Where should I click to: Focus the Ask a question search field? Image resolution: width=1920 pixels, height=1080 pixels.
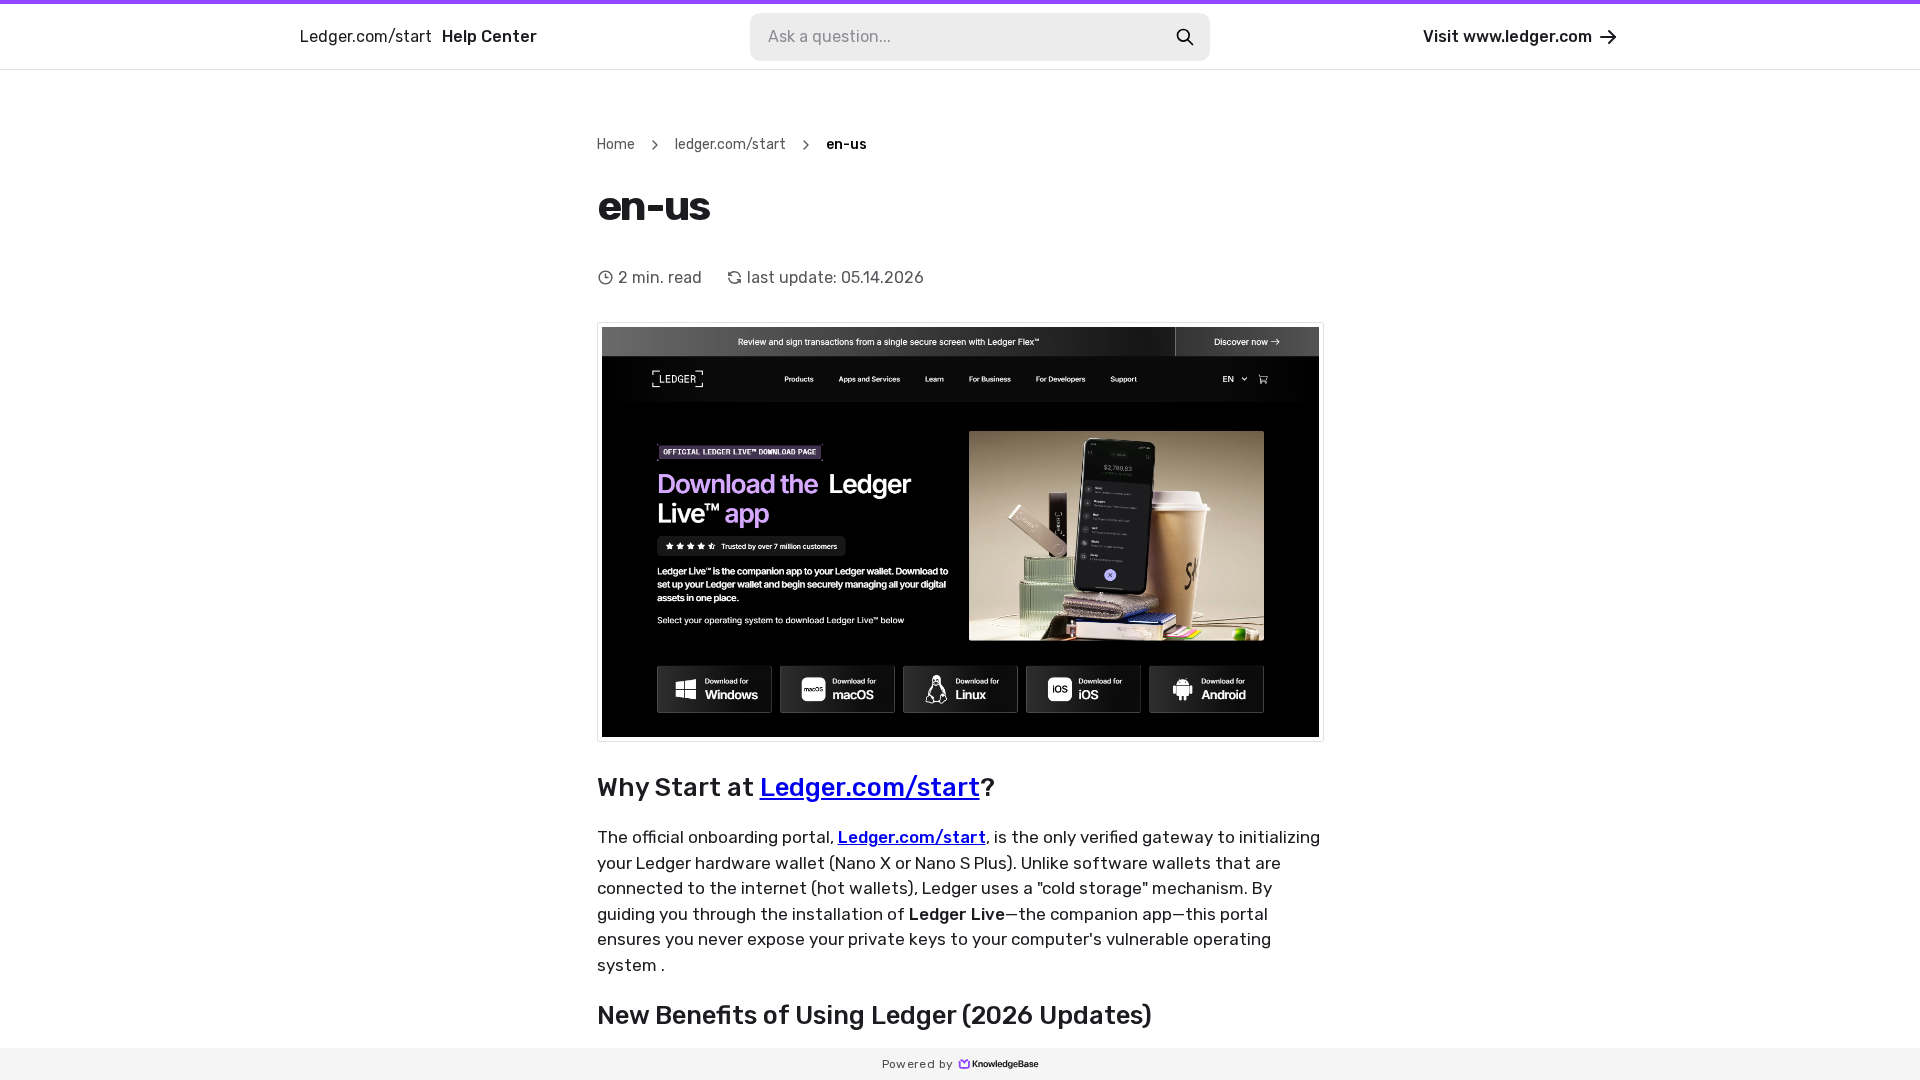pyautogui.click(x=980, y=37)
